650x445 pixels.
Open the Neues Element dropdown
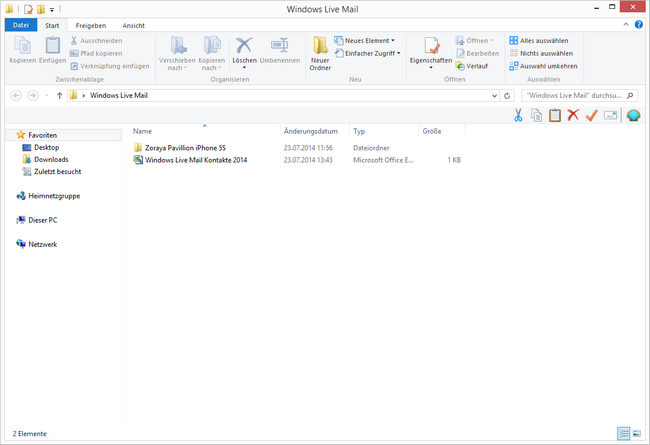(365, 41)
